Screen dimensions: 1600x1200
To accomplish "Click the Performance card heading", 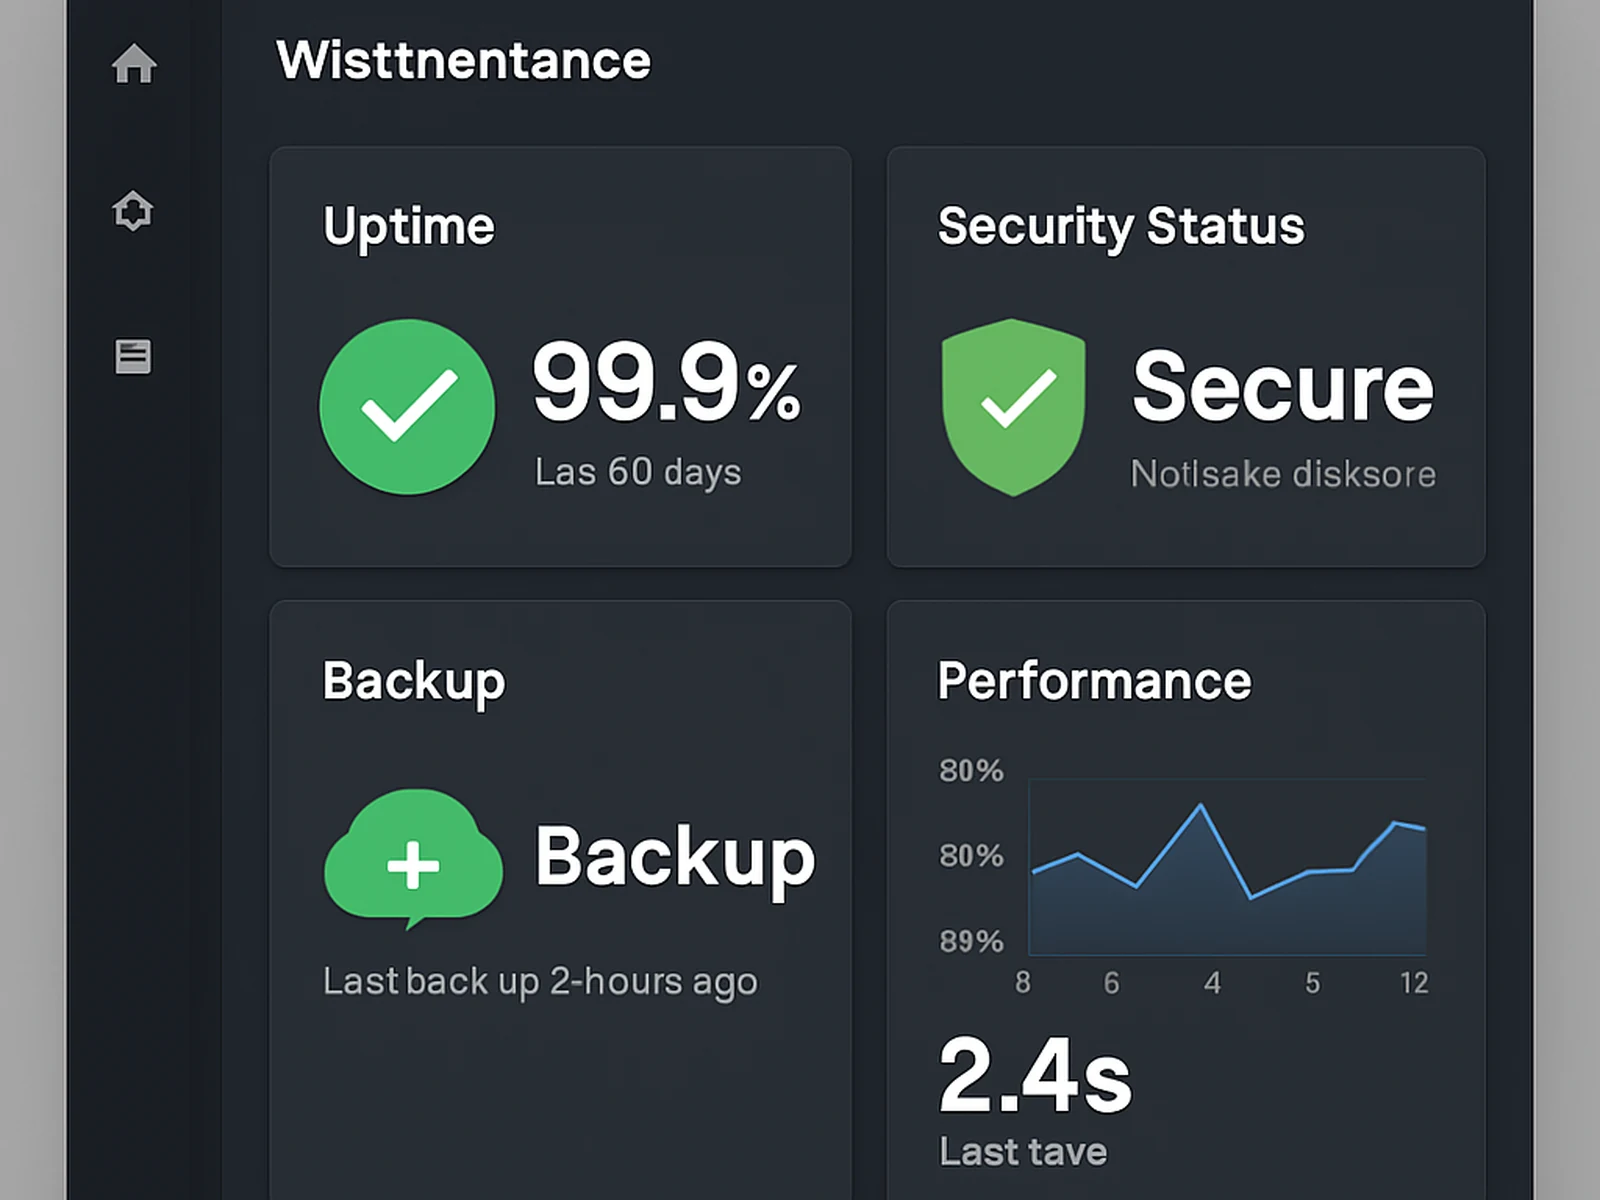I will [x=1094, y=681].
